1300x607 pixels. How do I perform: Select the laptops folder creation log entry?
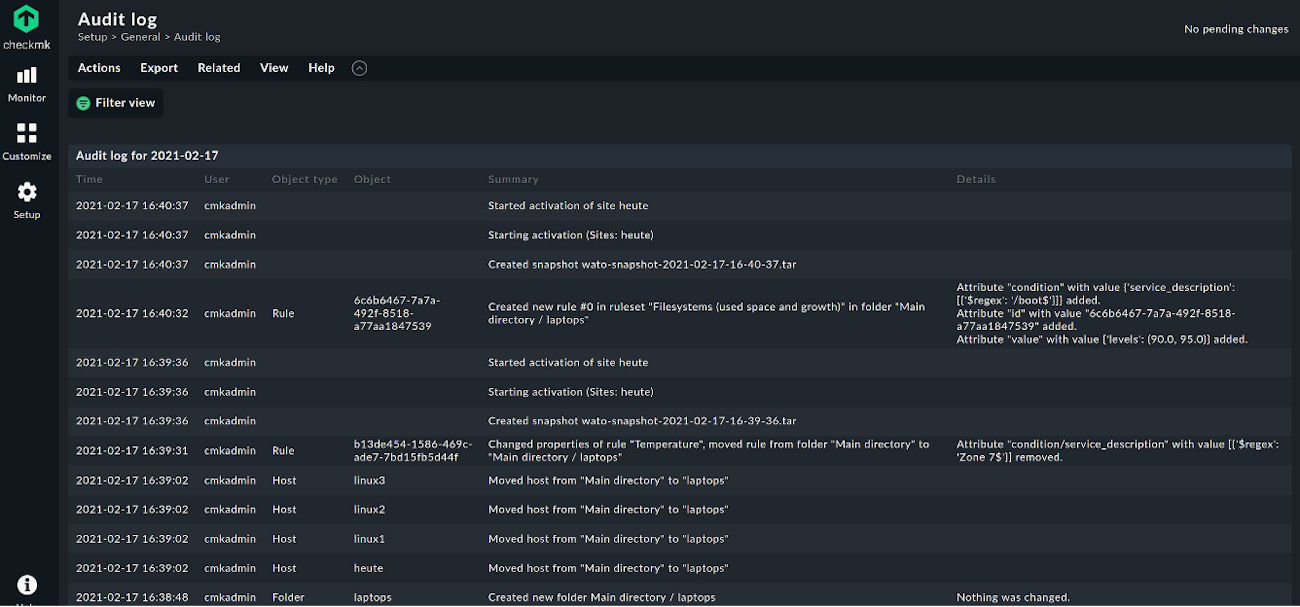click(679, 597)
